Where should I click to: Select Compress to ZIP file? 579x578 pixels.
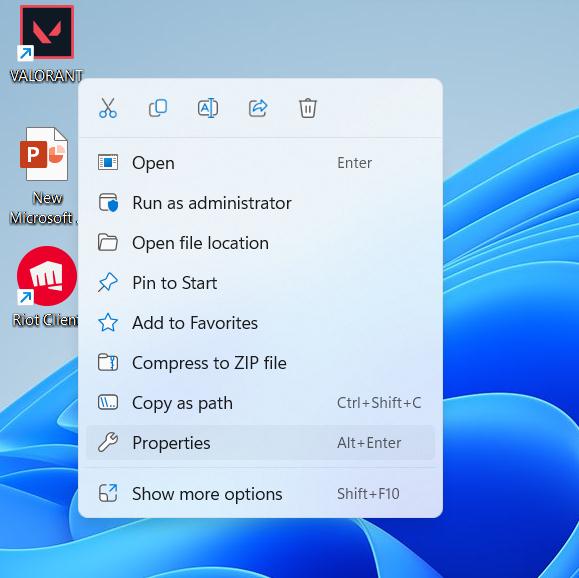(260, 363)
